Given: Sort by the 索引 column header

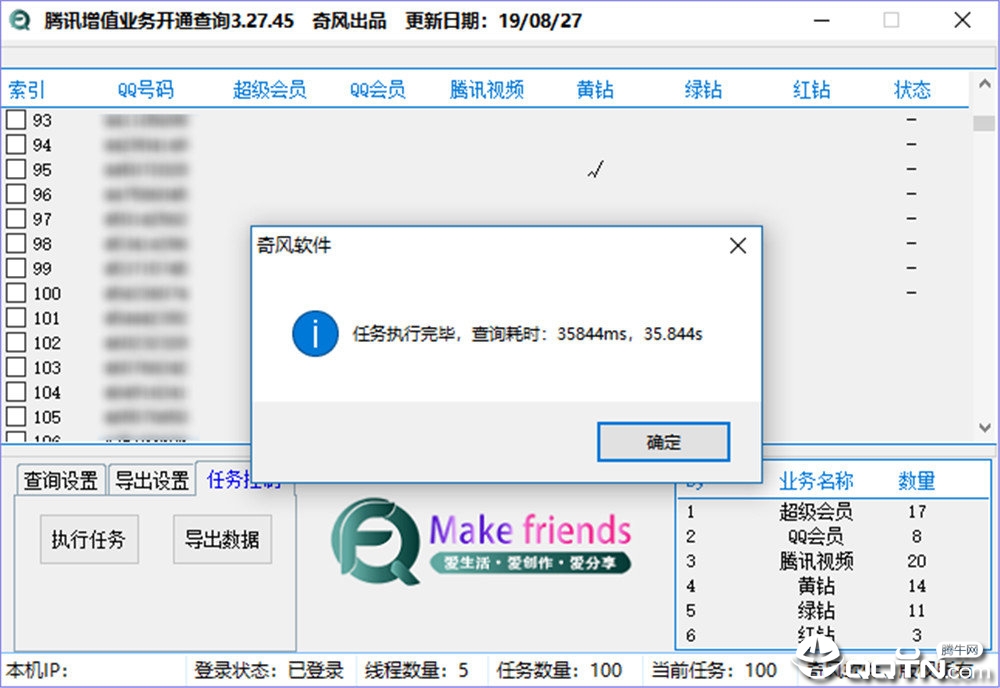Looking at the screenshot, I should coord(26,90).
